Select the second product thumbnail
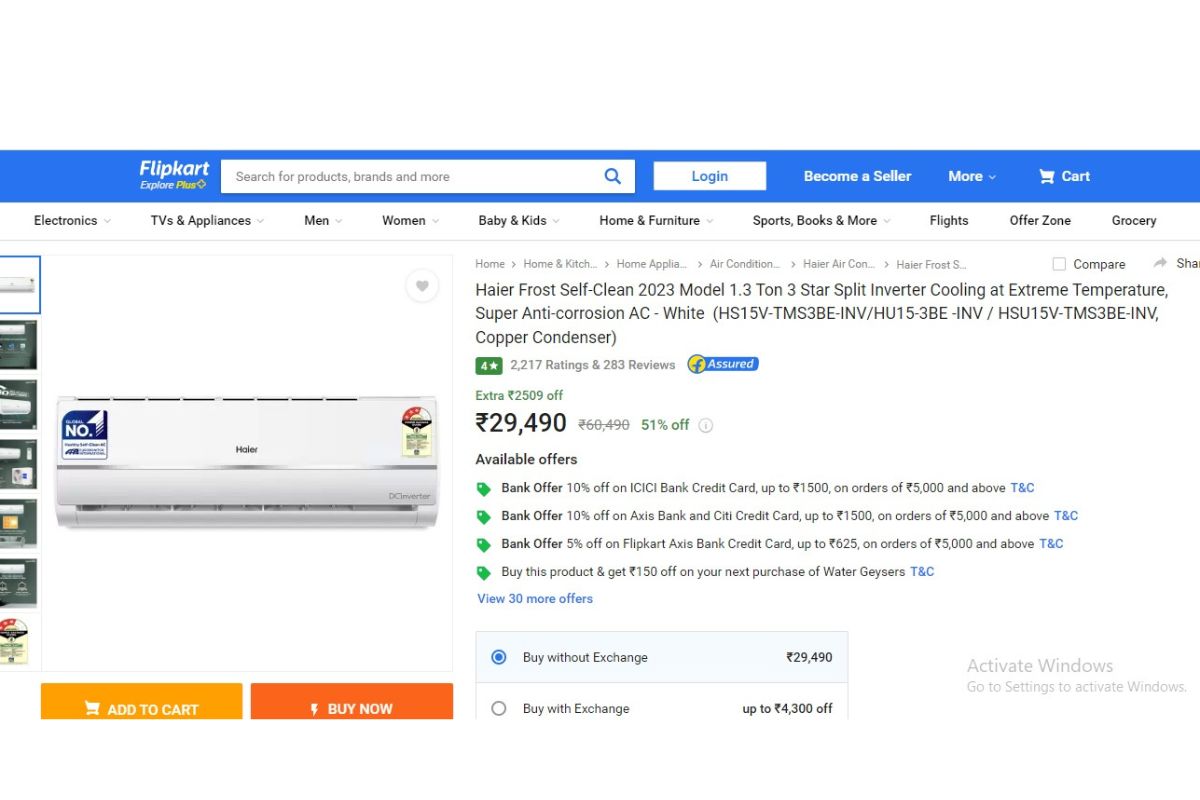 point(18,345)
